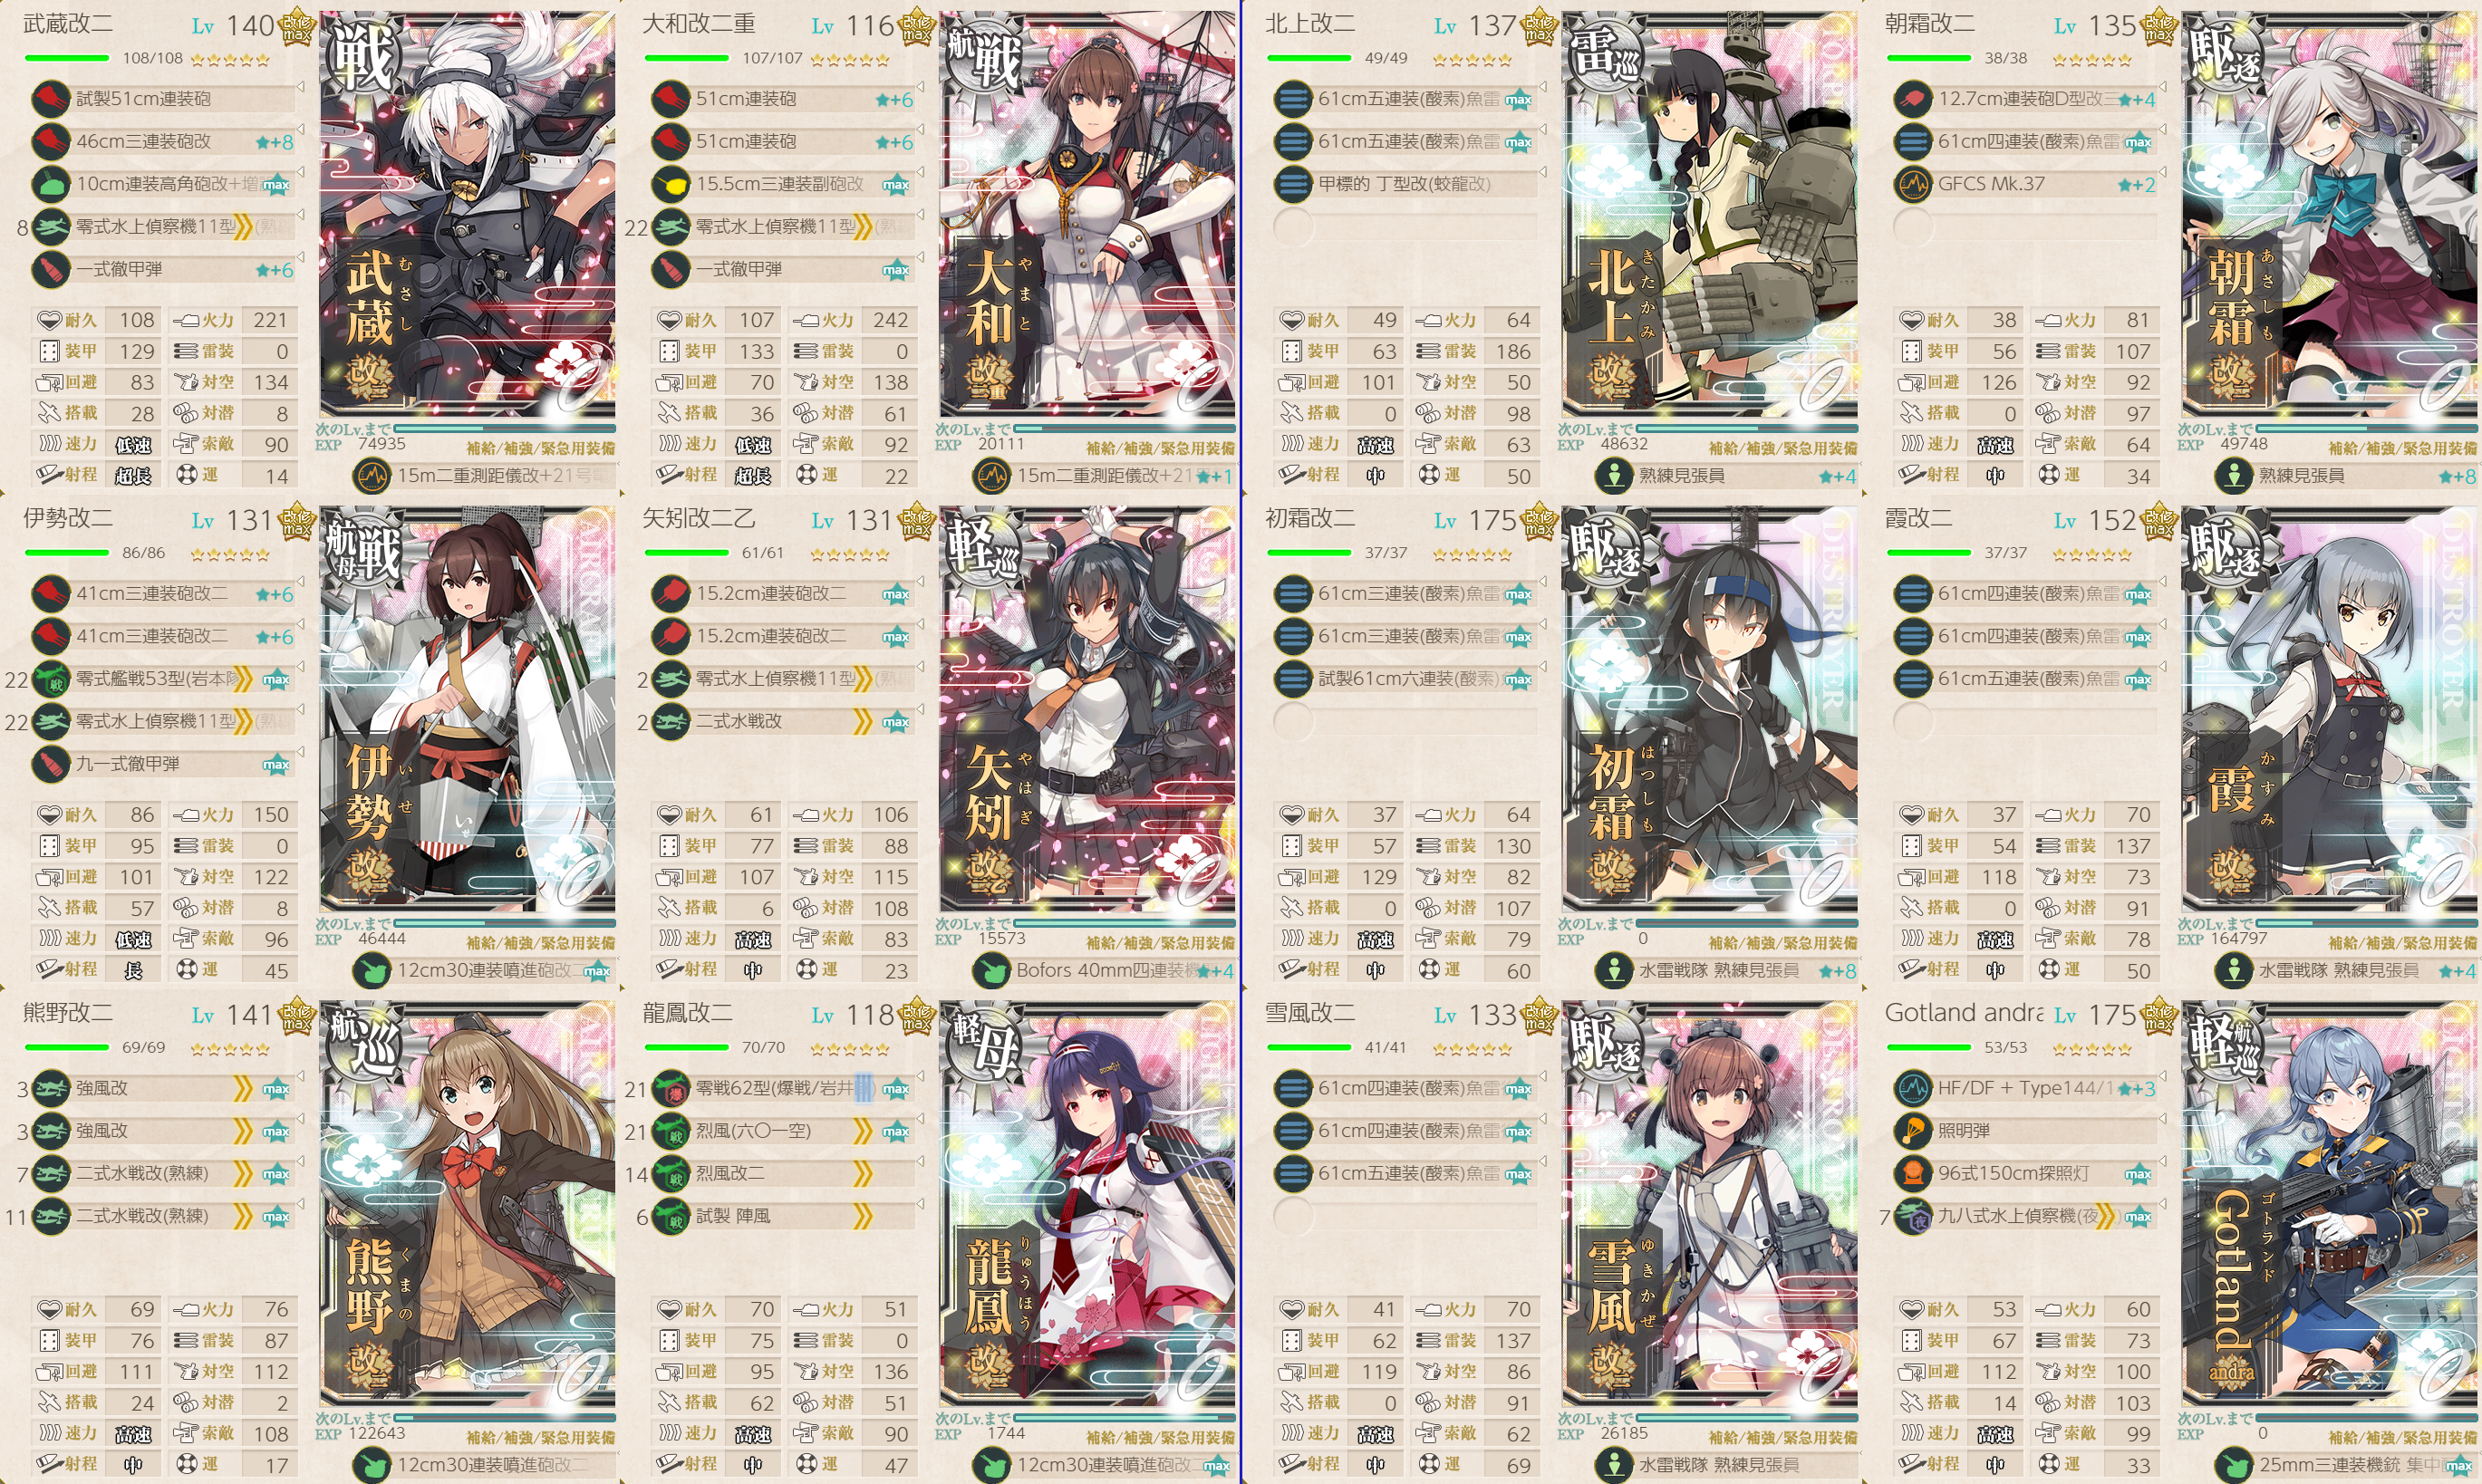
Task: Click the yellow secondary gun icon beside 15.5cm三連装副砲改
Action: [671, 184]
